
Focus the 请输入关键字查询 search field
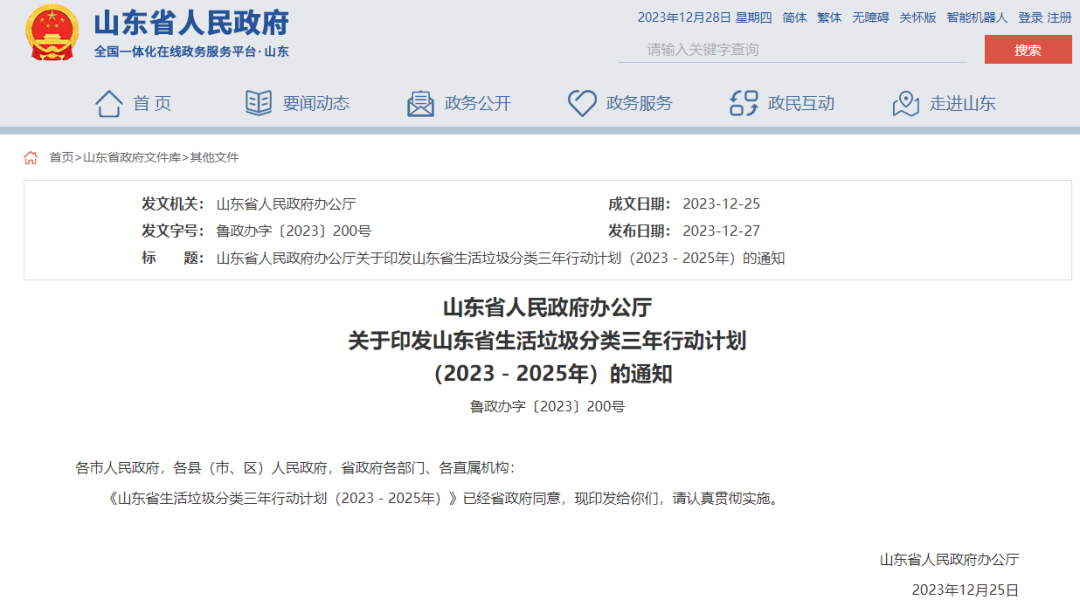[792, 50]
